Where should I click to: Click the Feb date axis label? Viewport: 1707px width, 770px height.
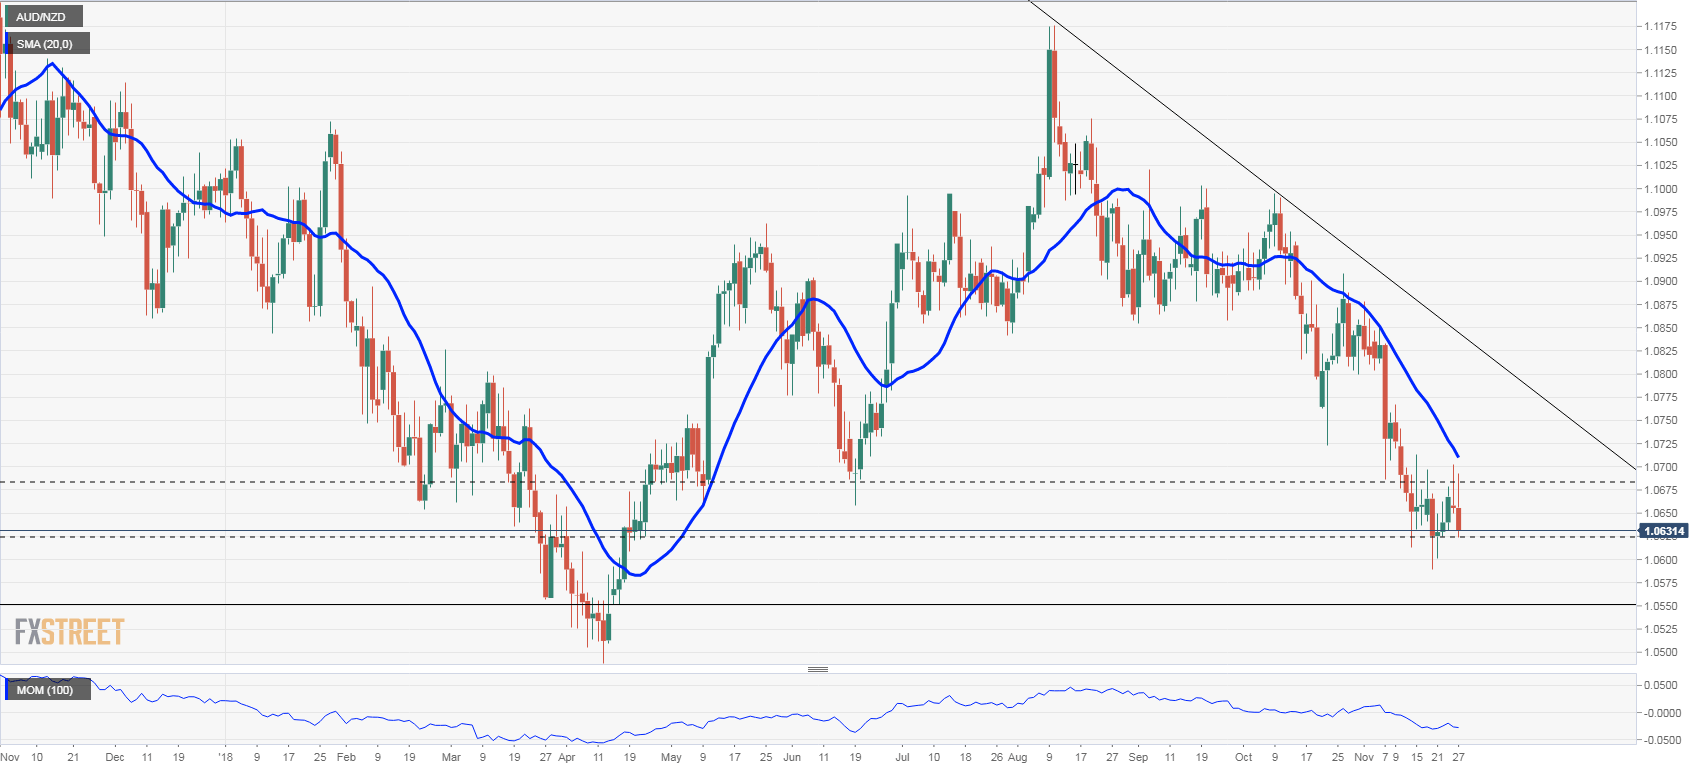[x=346, y=757]
